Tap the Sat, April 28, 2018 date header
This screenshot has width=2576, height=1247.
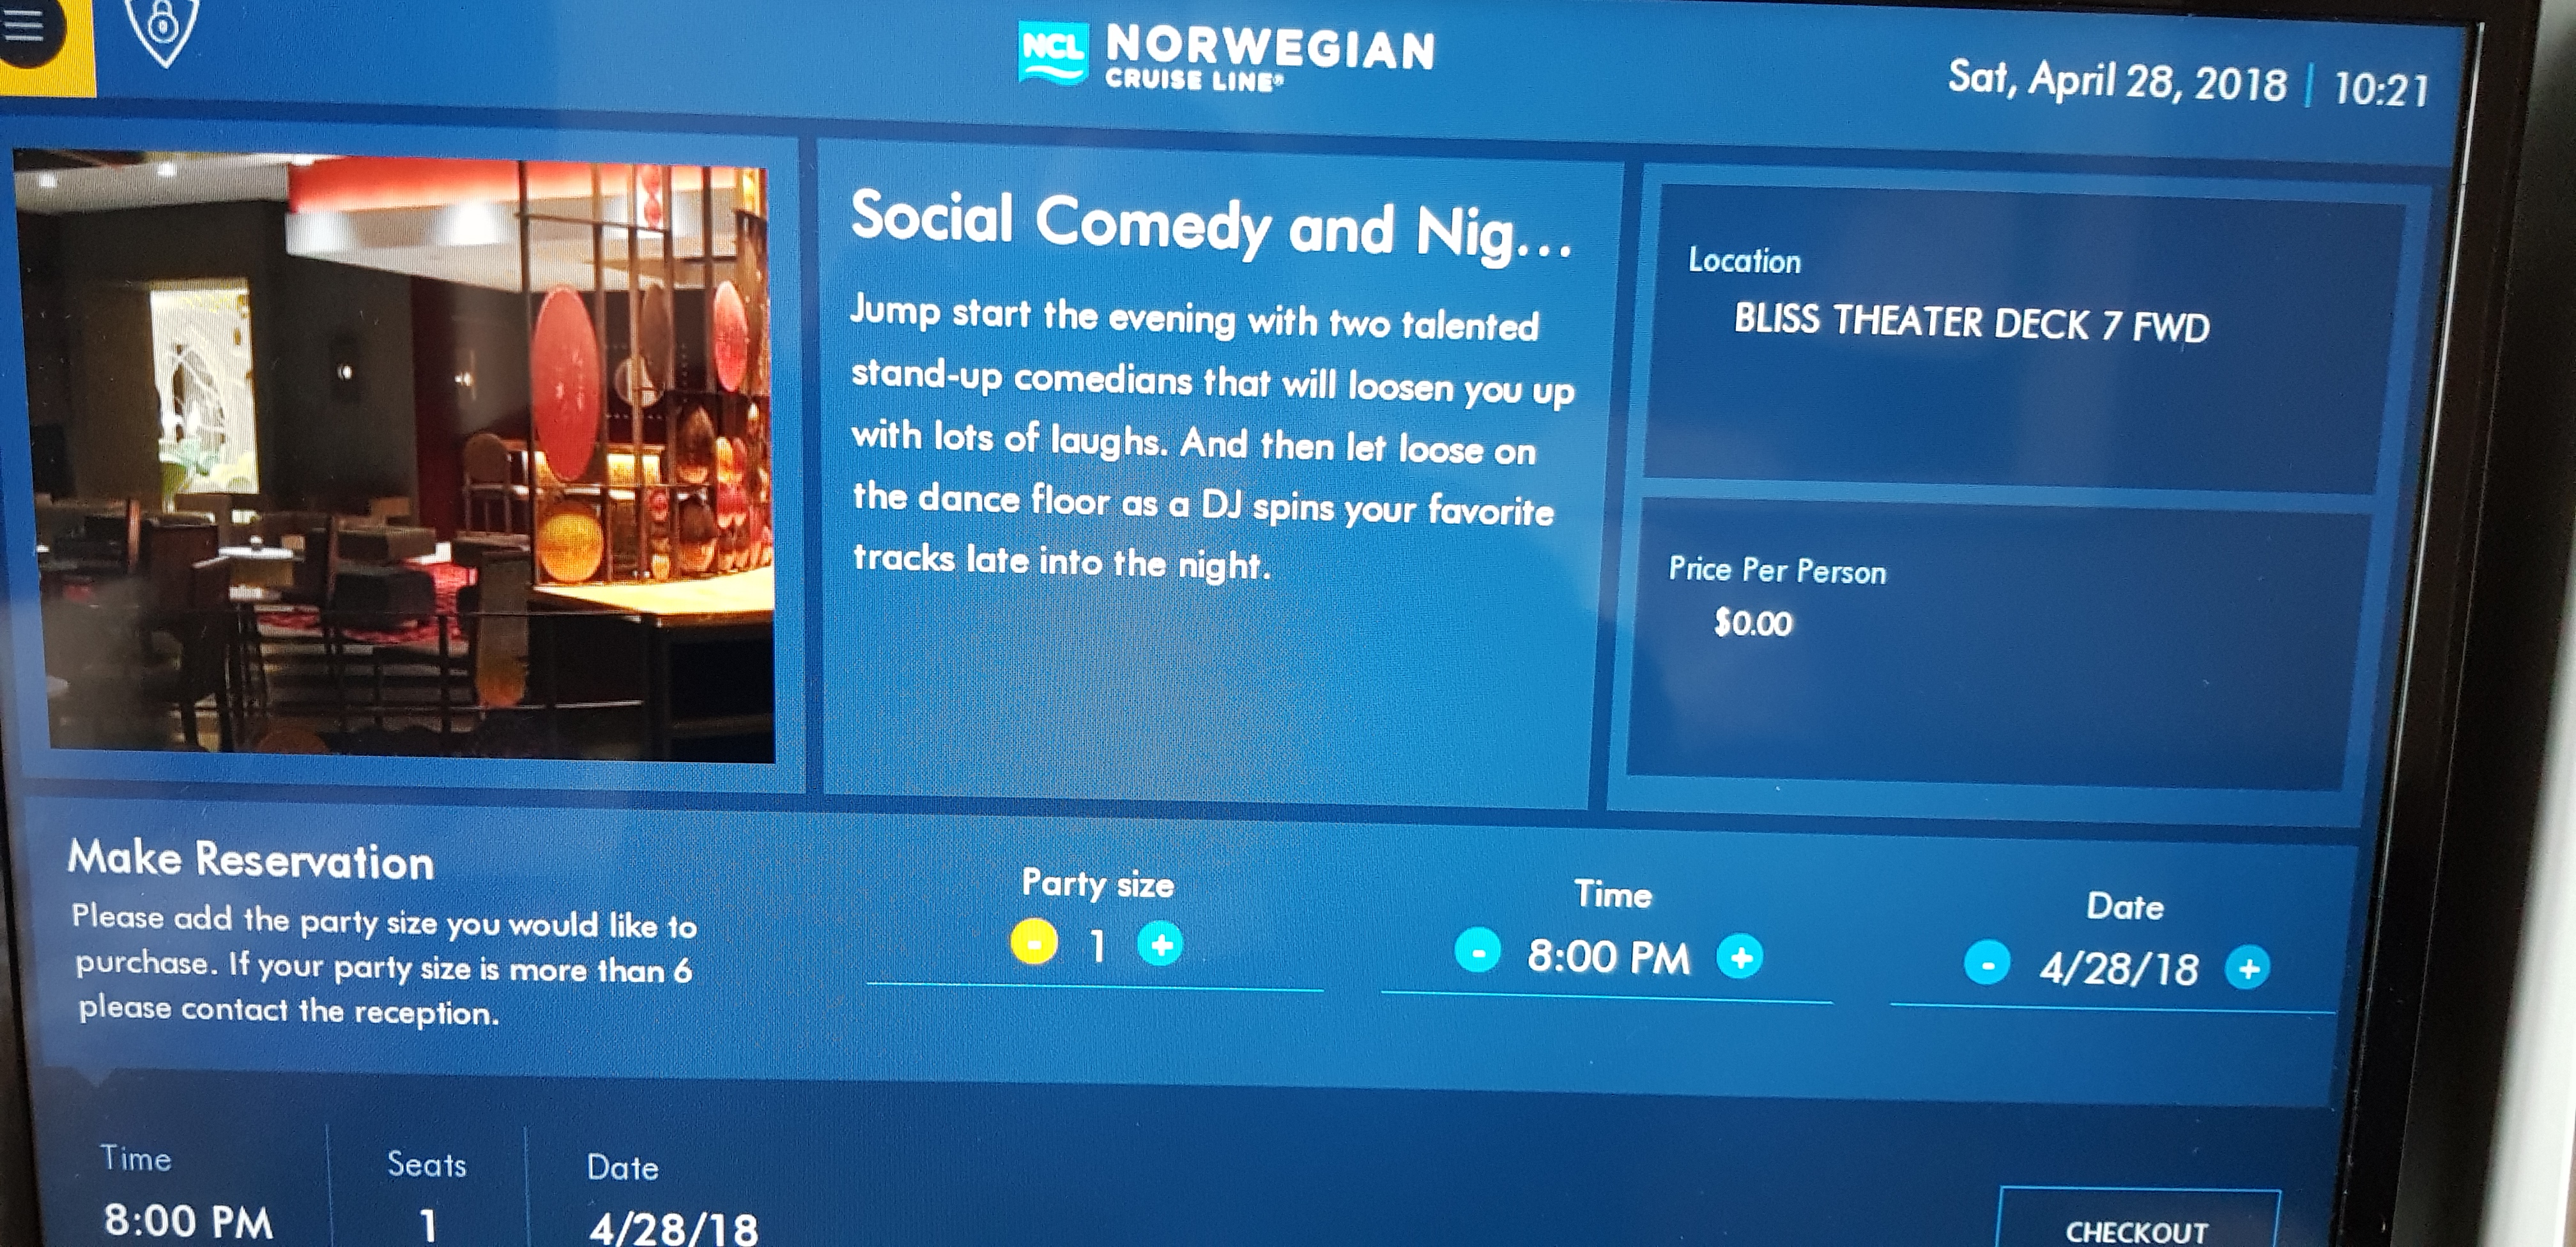click(x=2116, y=81)
